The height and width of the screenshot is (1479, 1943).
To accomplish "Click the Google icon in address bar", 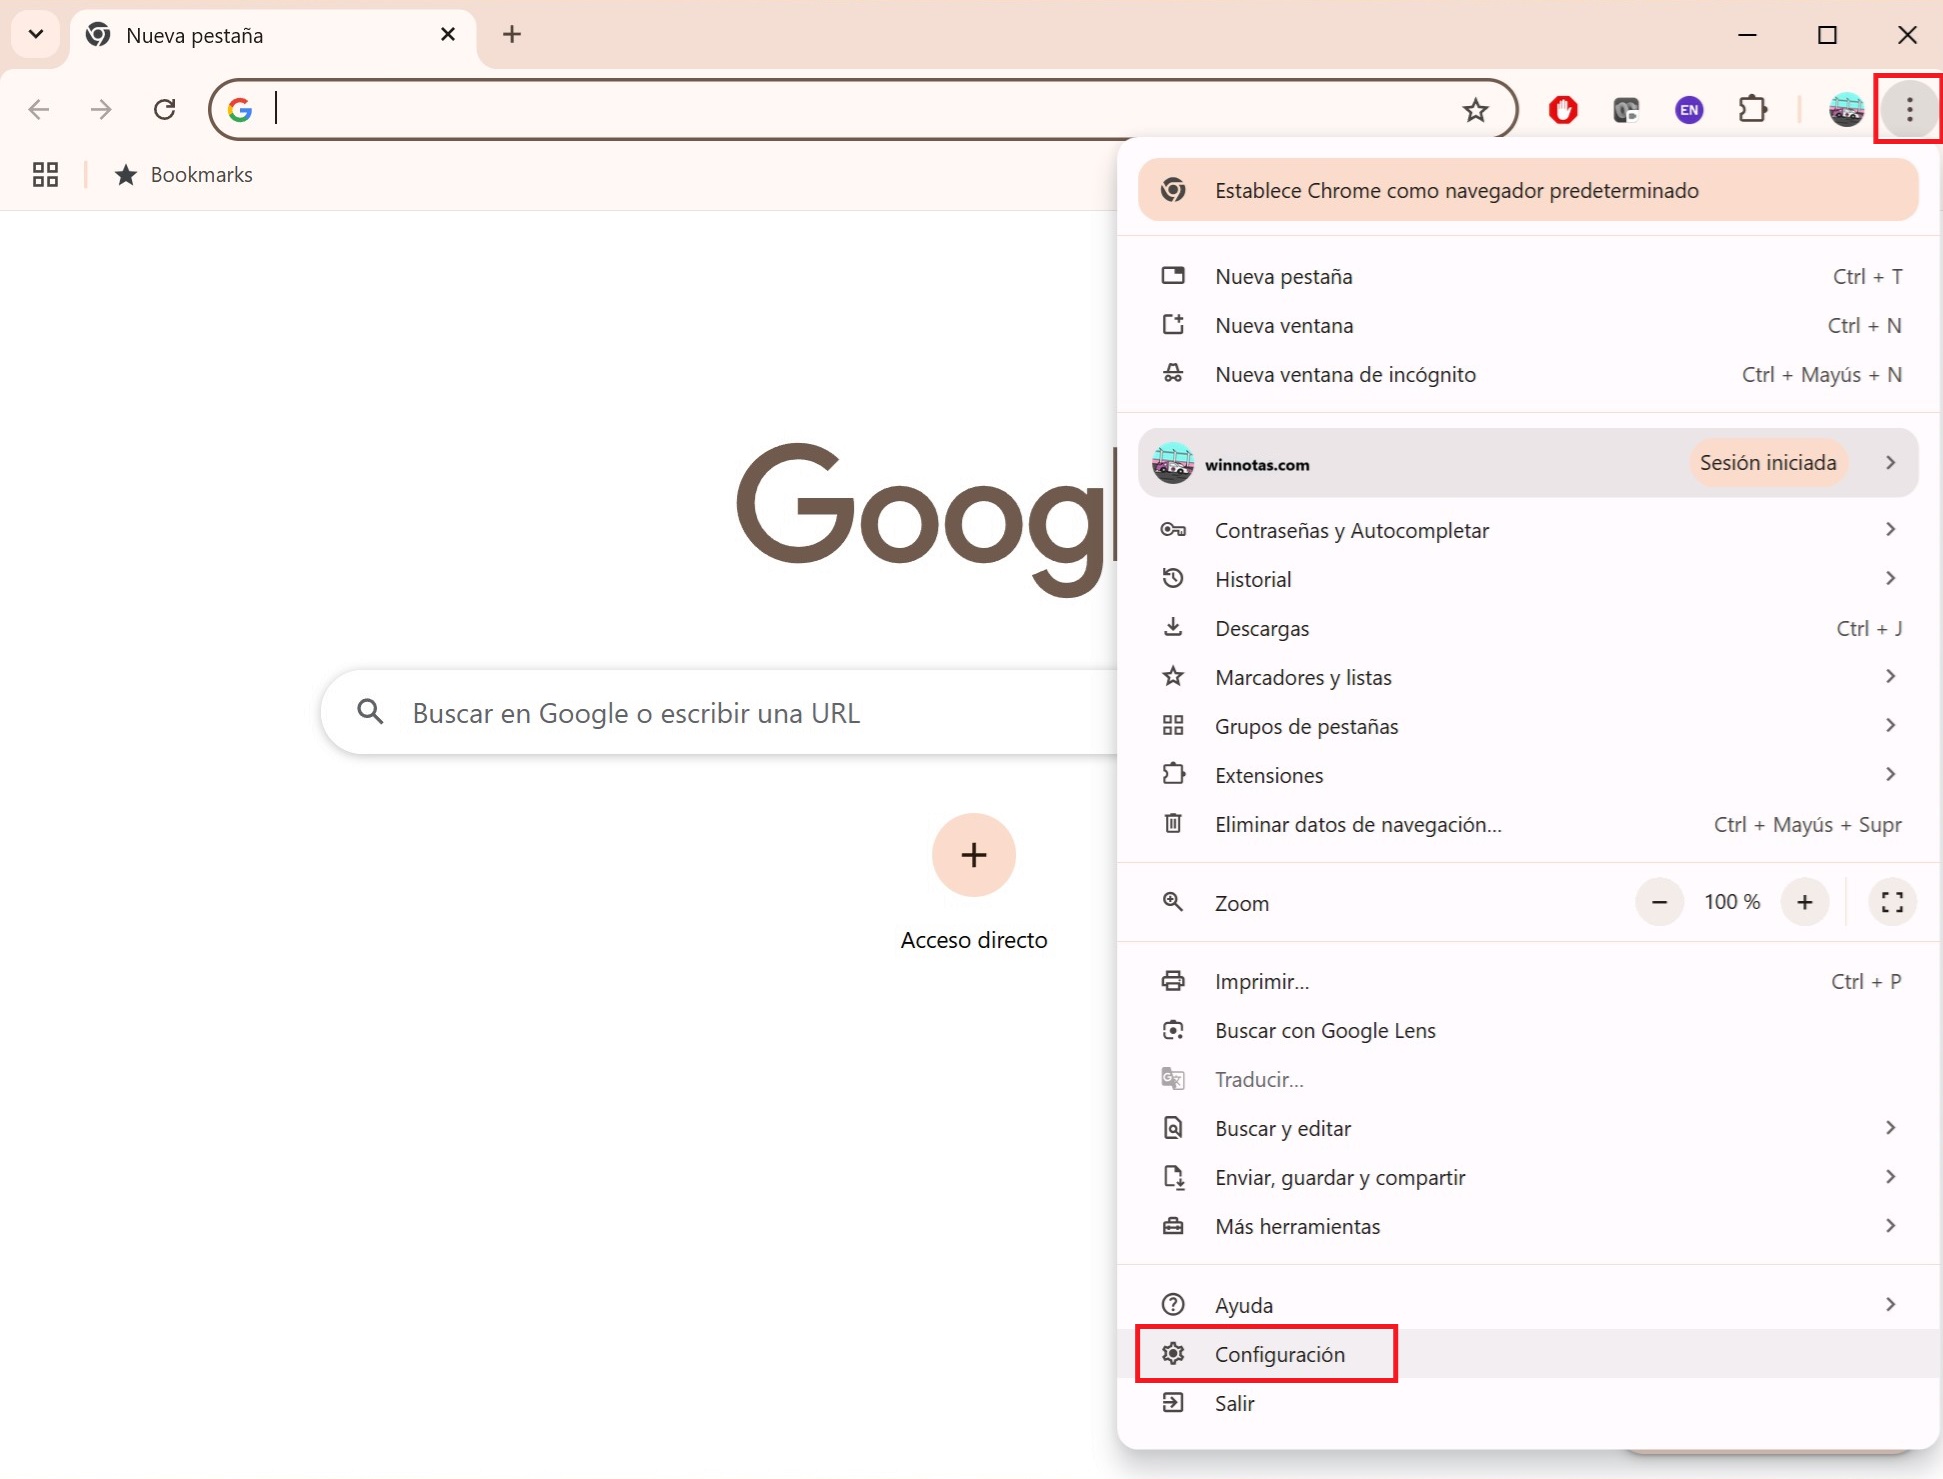I will pos(240,110).
